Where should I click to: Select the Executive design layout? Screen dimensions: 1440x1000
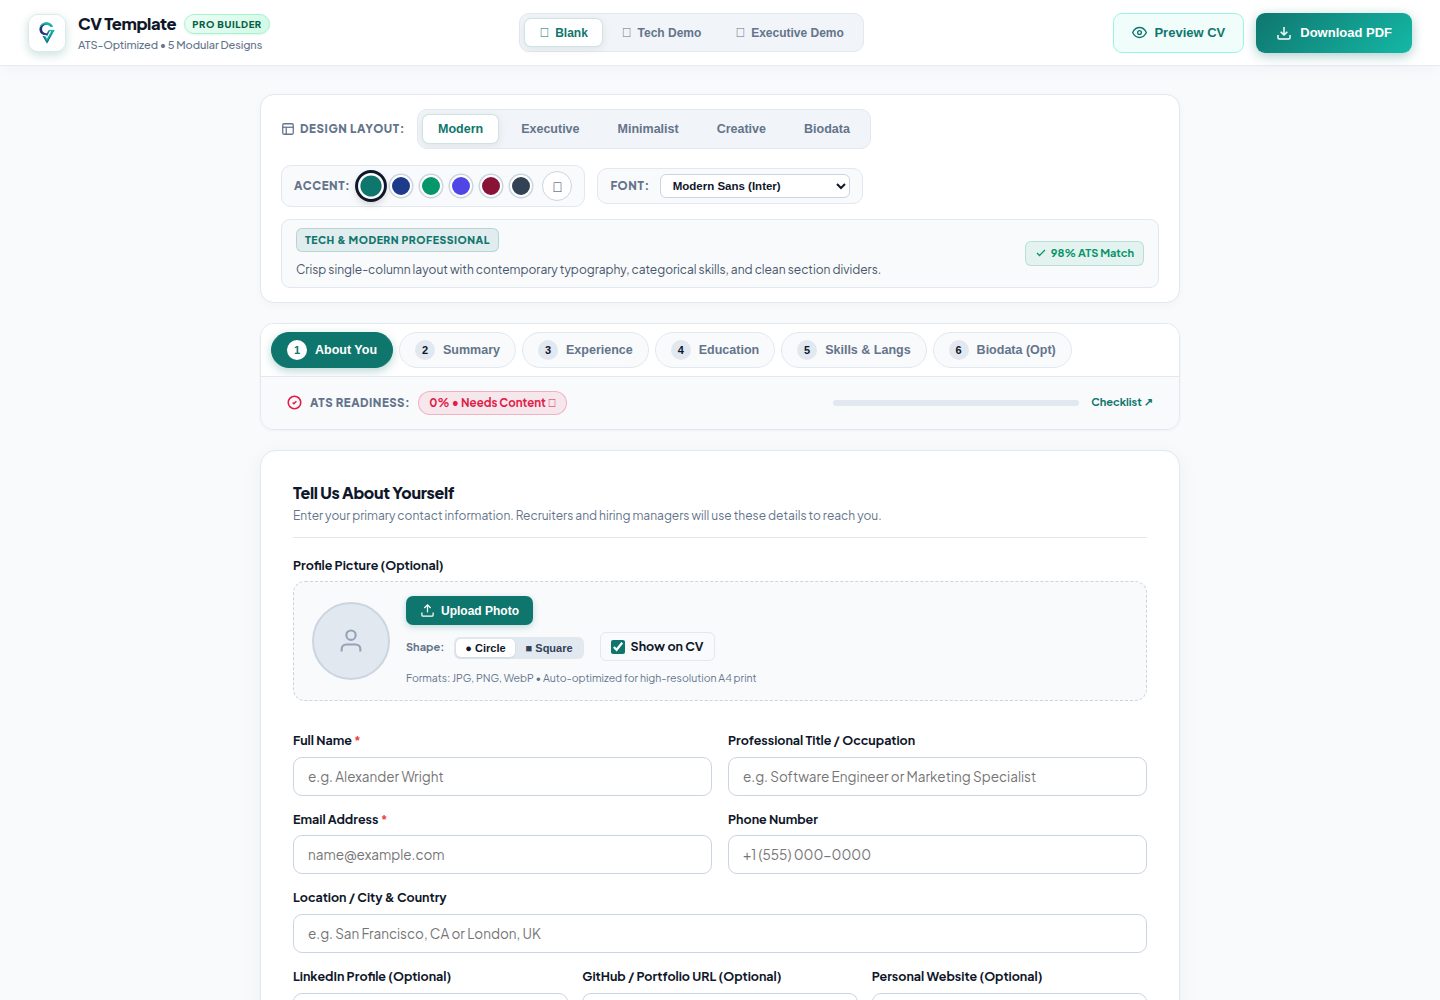550,129
